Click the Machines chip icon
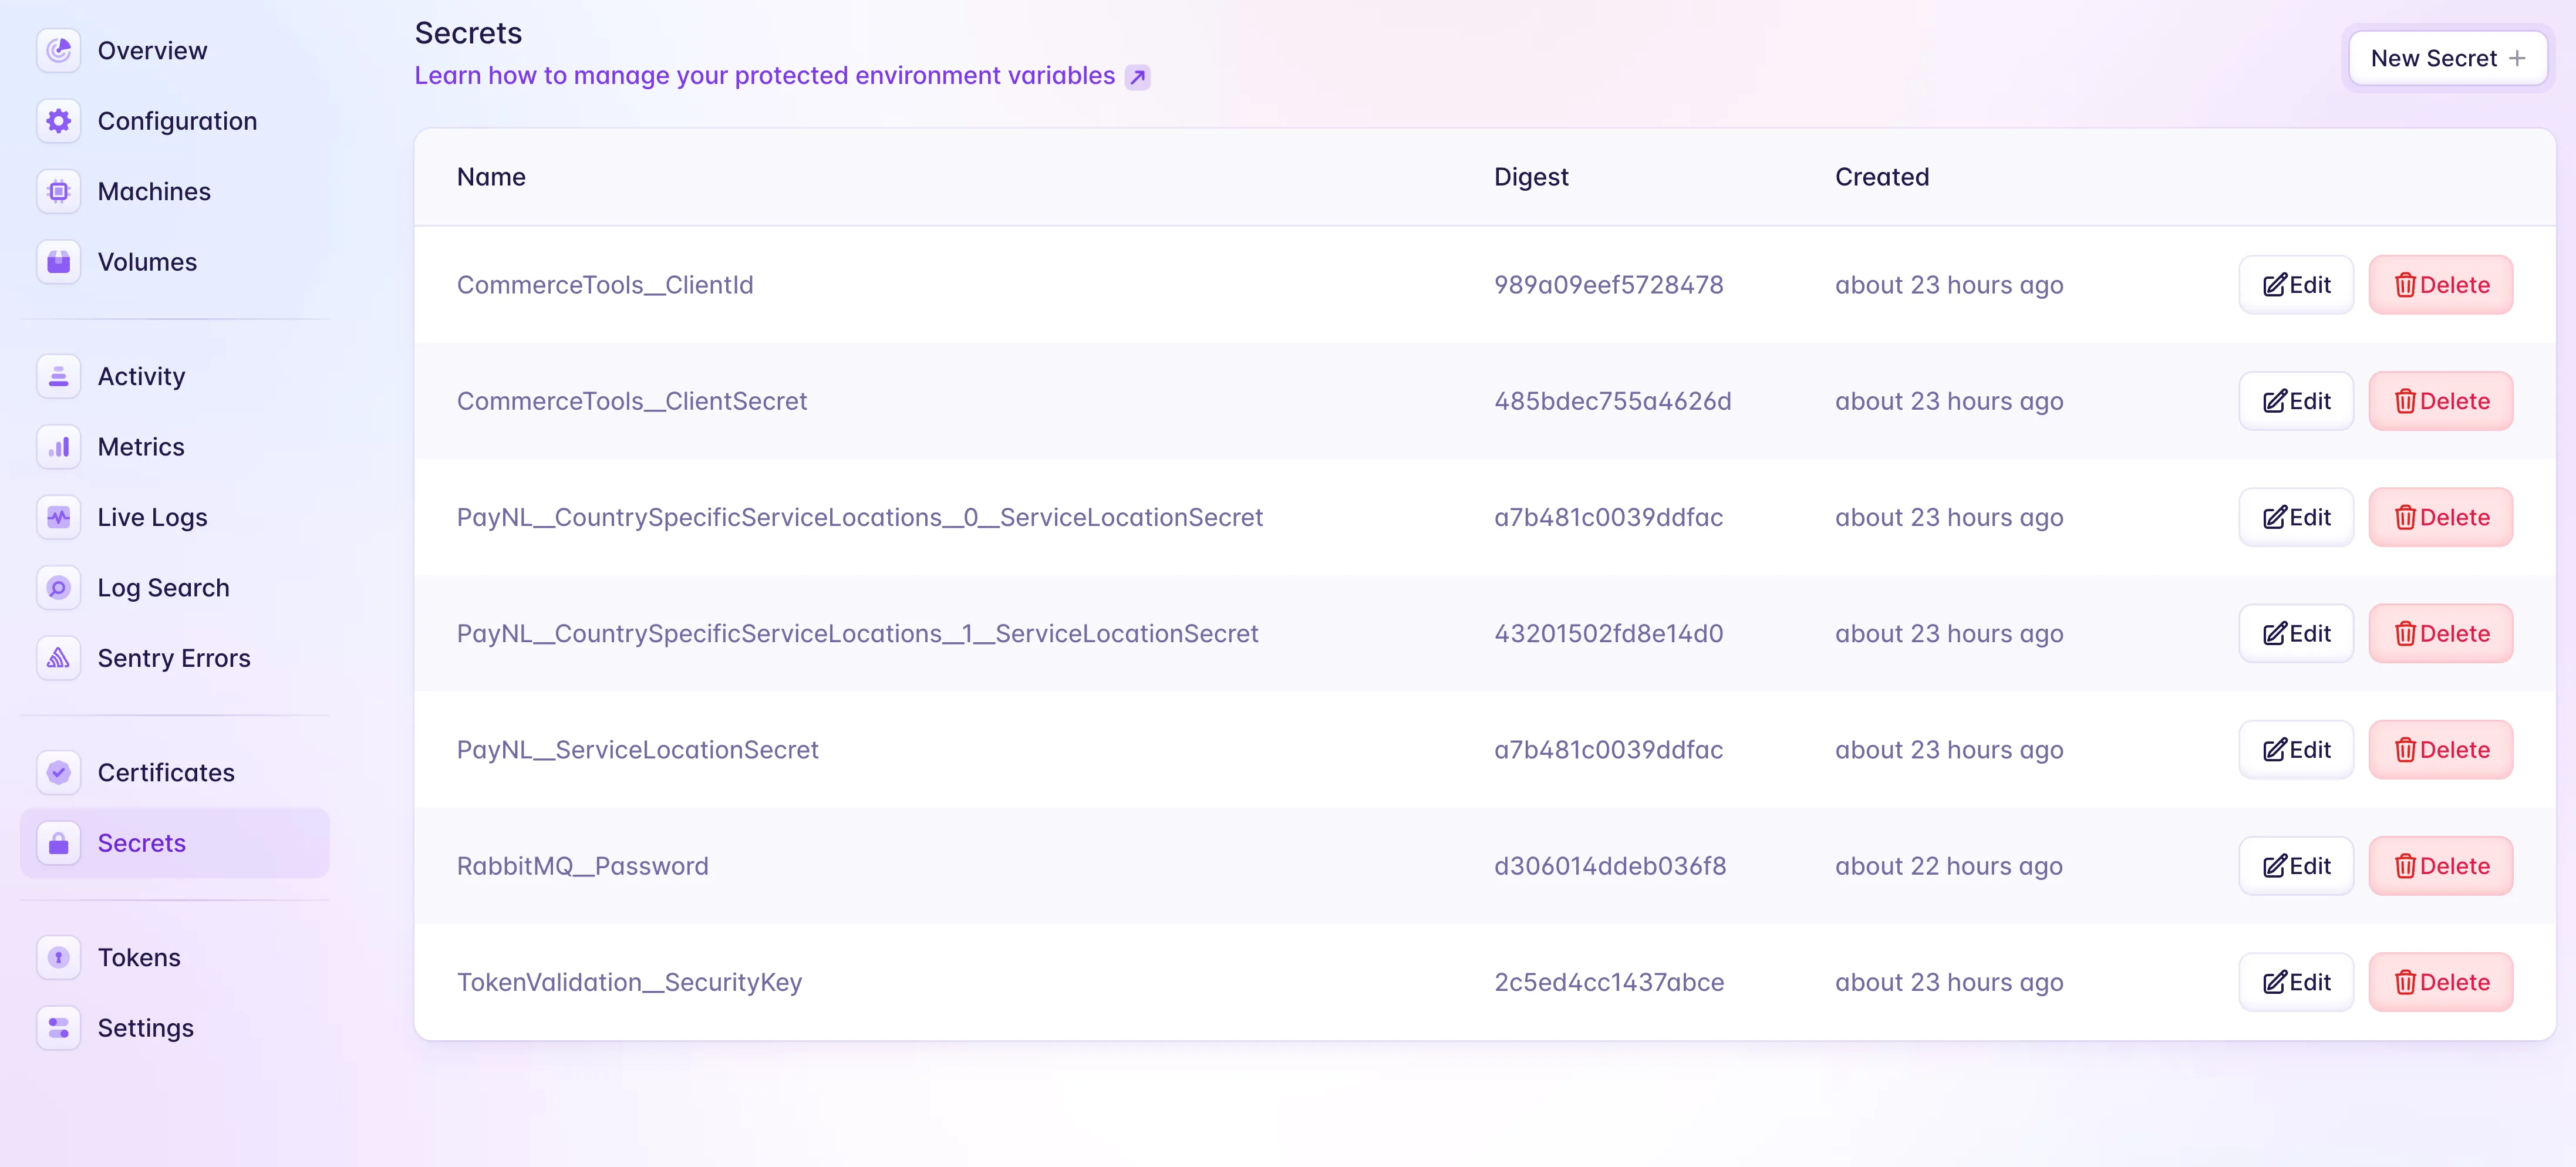2576x1167 pixels. (59, 191)
